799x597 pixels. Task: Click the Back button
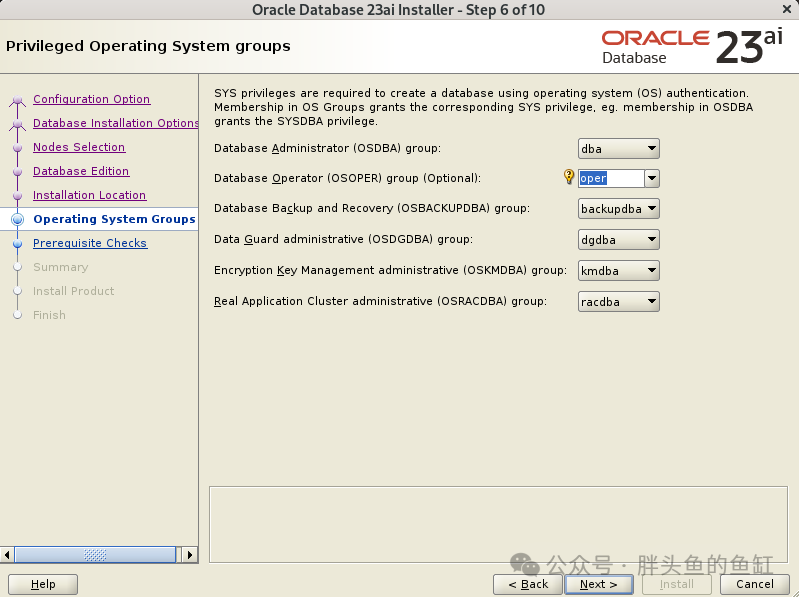[x=528, y=584]
